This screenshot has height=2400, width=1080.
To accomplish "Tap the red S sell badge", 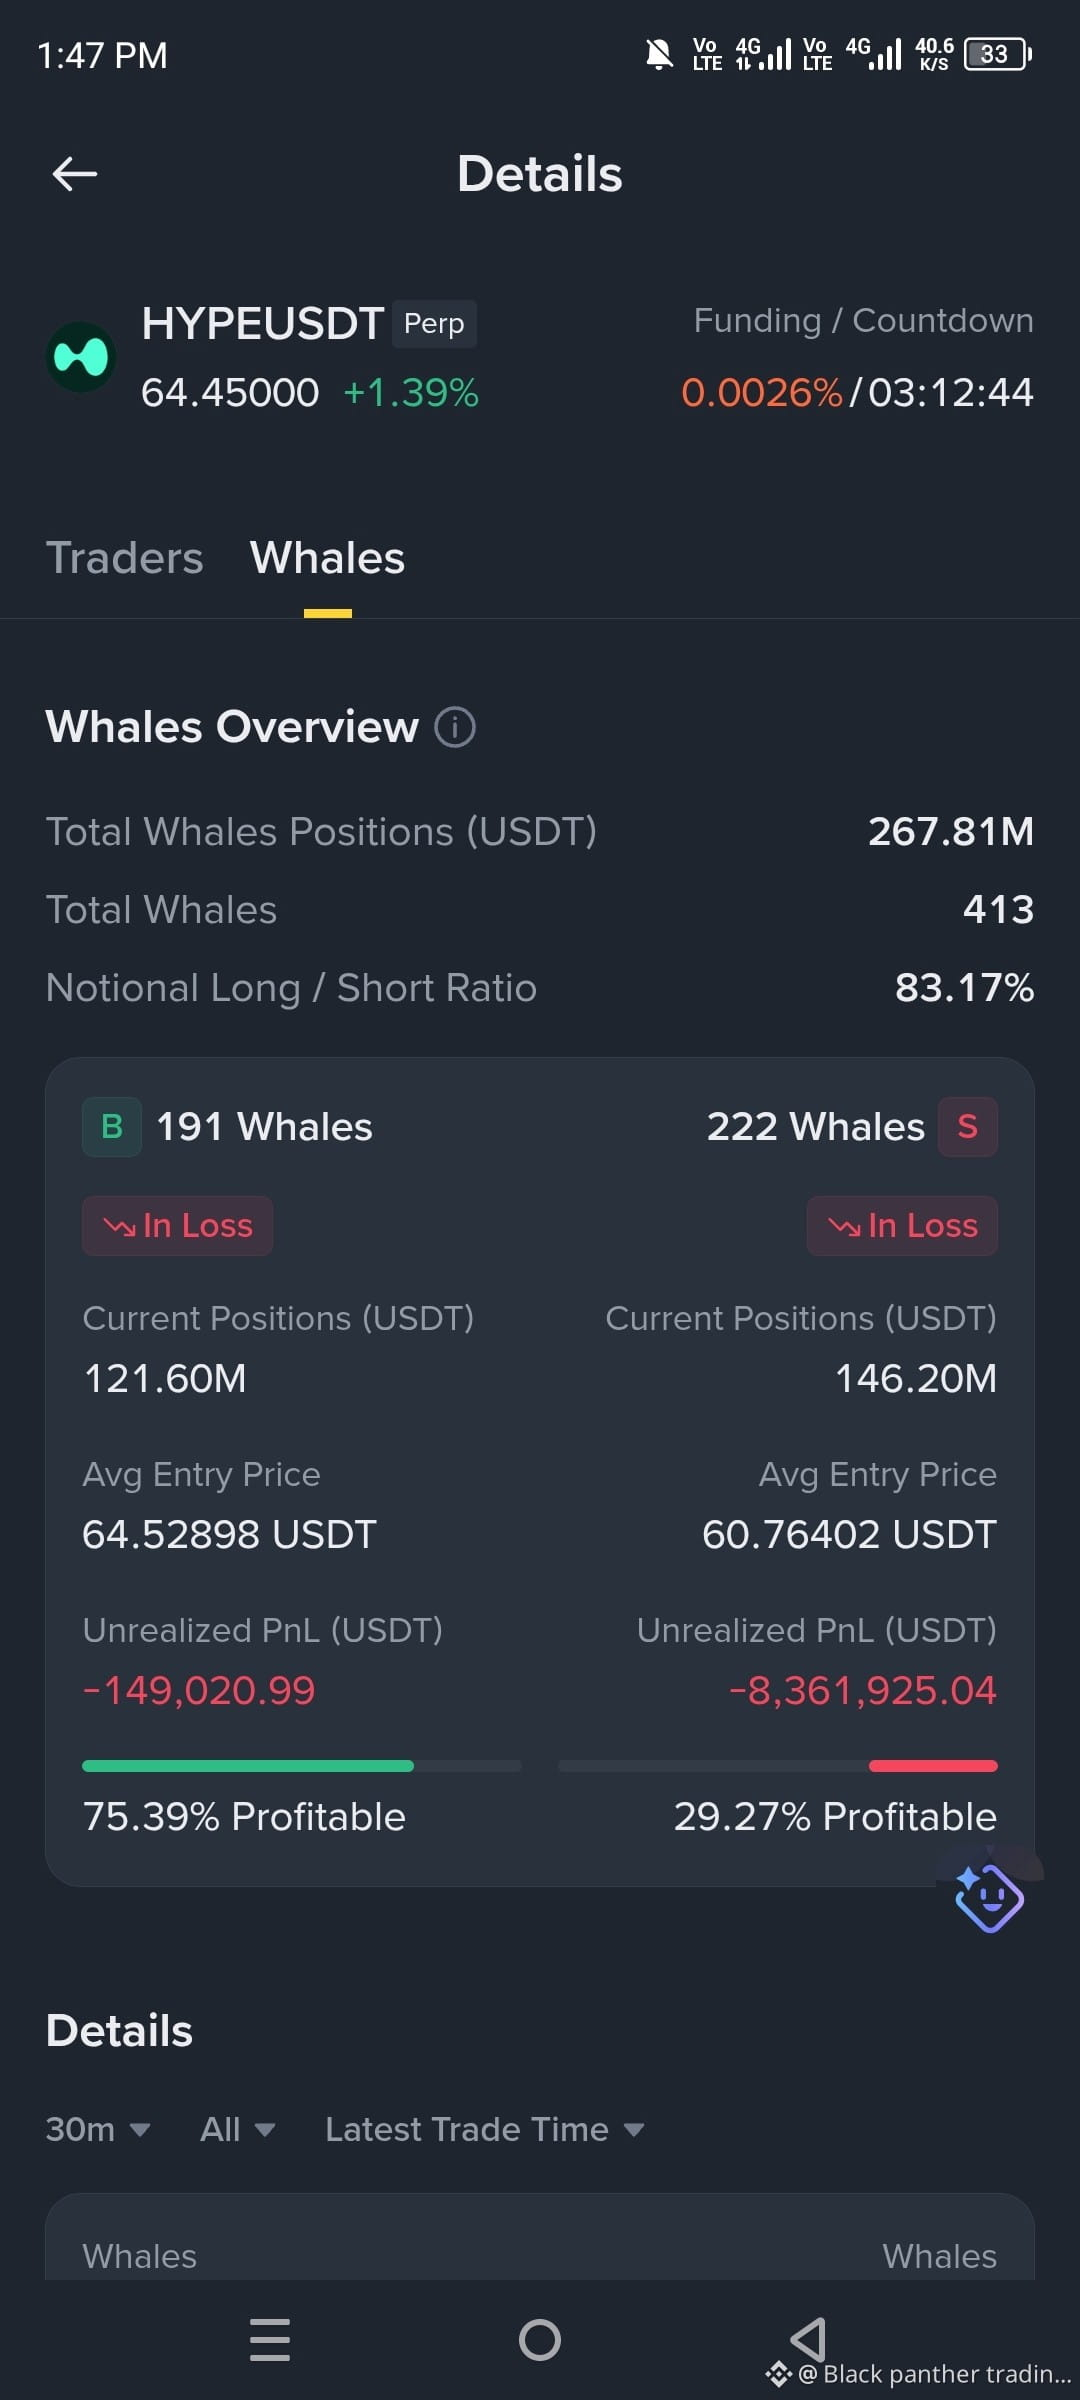I will [967, 1127].
